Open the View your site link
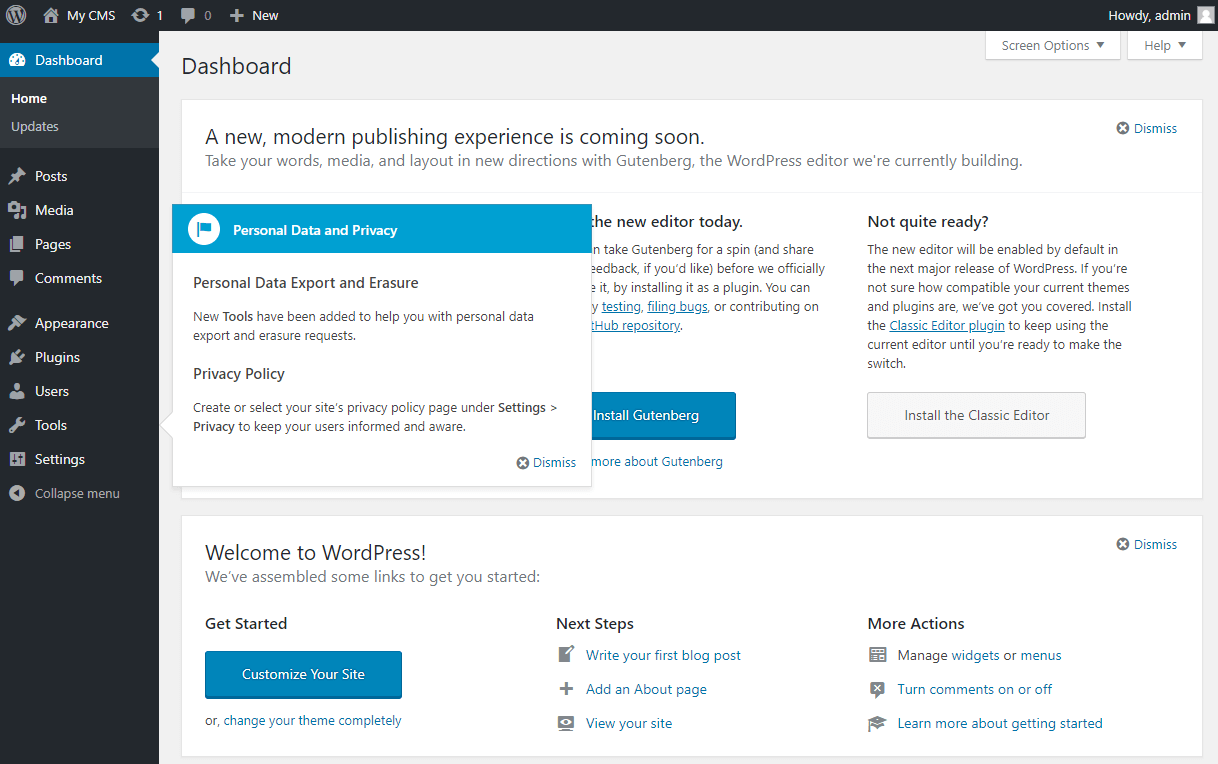 coord(629,723)
